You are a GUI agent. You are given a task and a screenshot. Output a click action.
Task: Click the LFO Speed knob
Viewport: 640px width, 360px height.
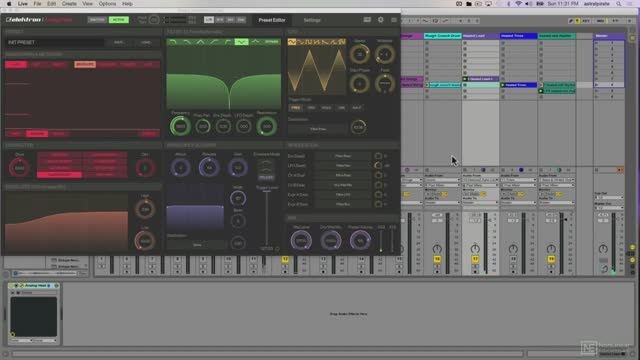tap(360, 54)
